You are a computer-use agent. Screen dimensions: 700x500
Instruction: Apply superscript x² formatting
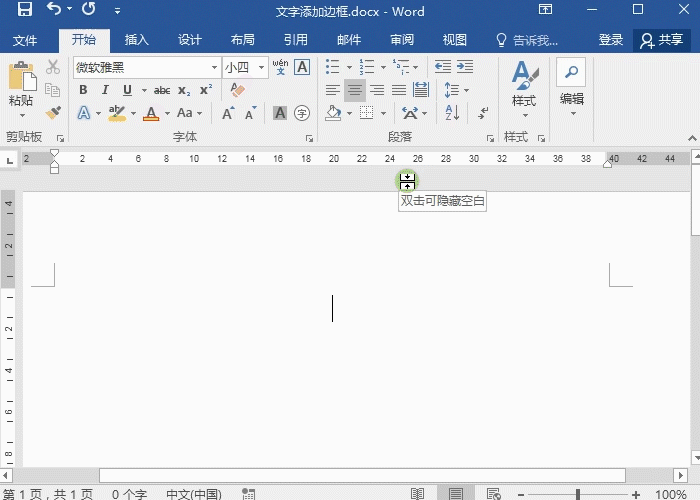pyautogui.click(x=206, y=90)
